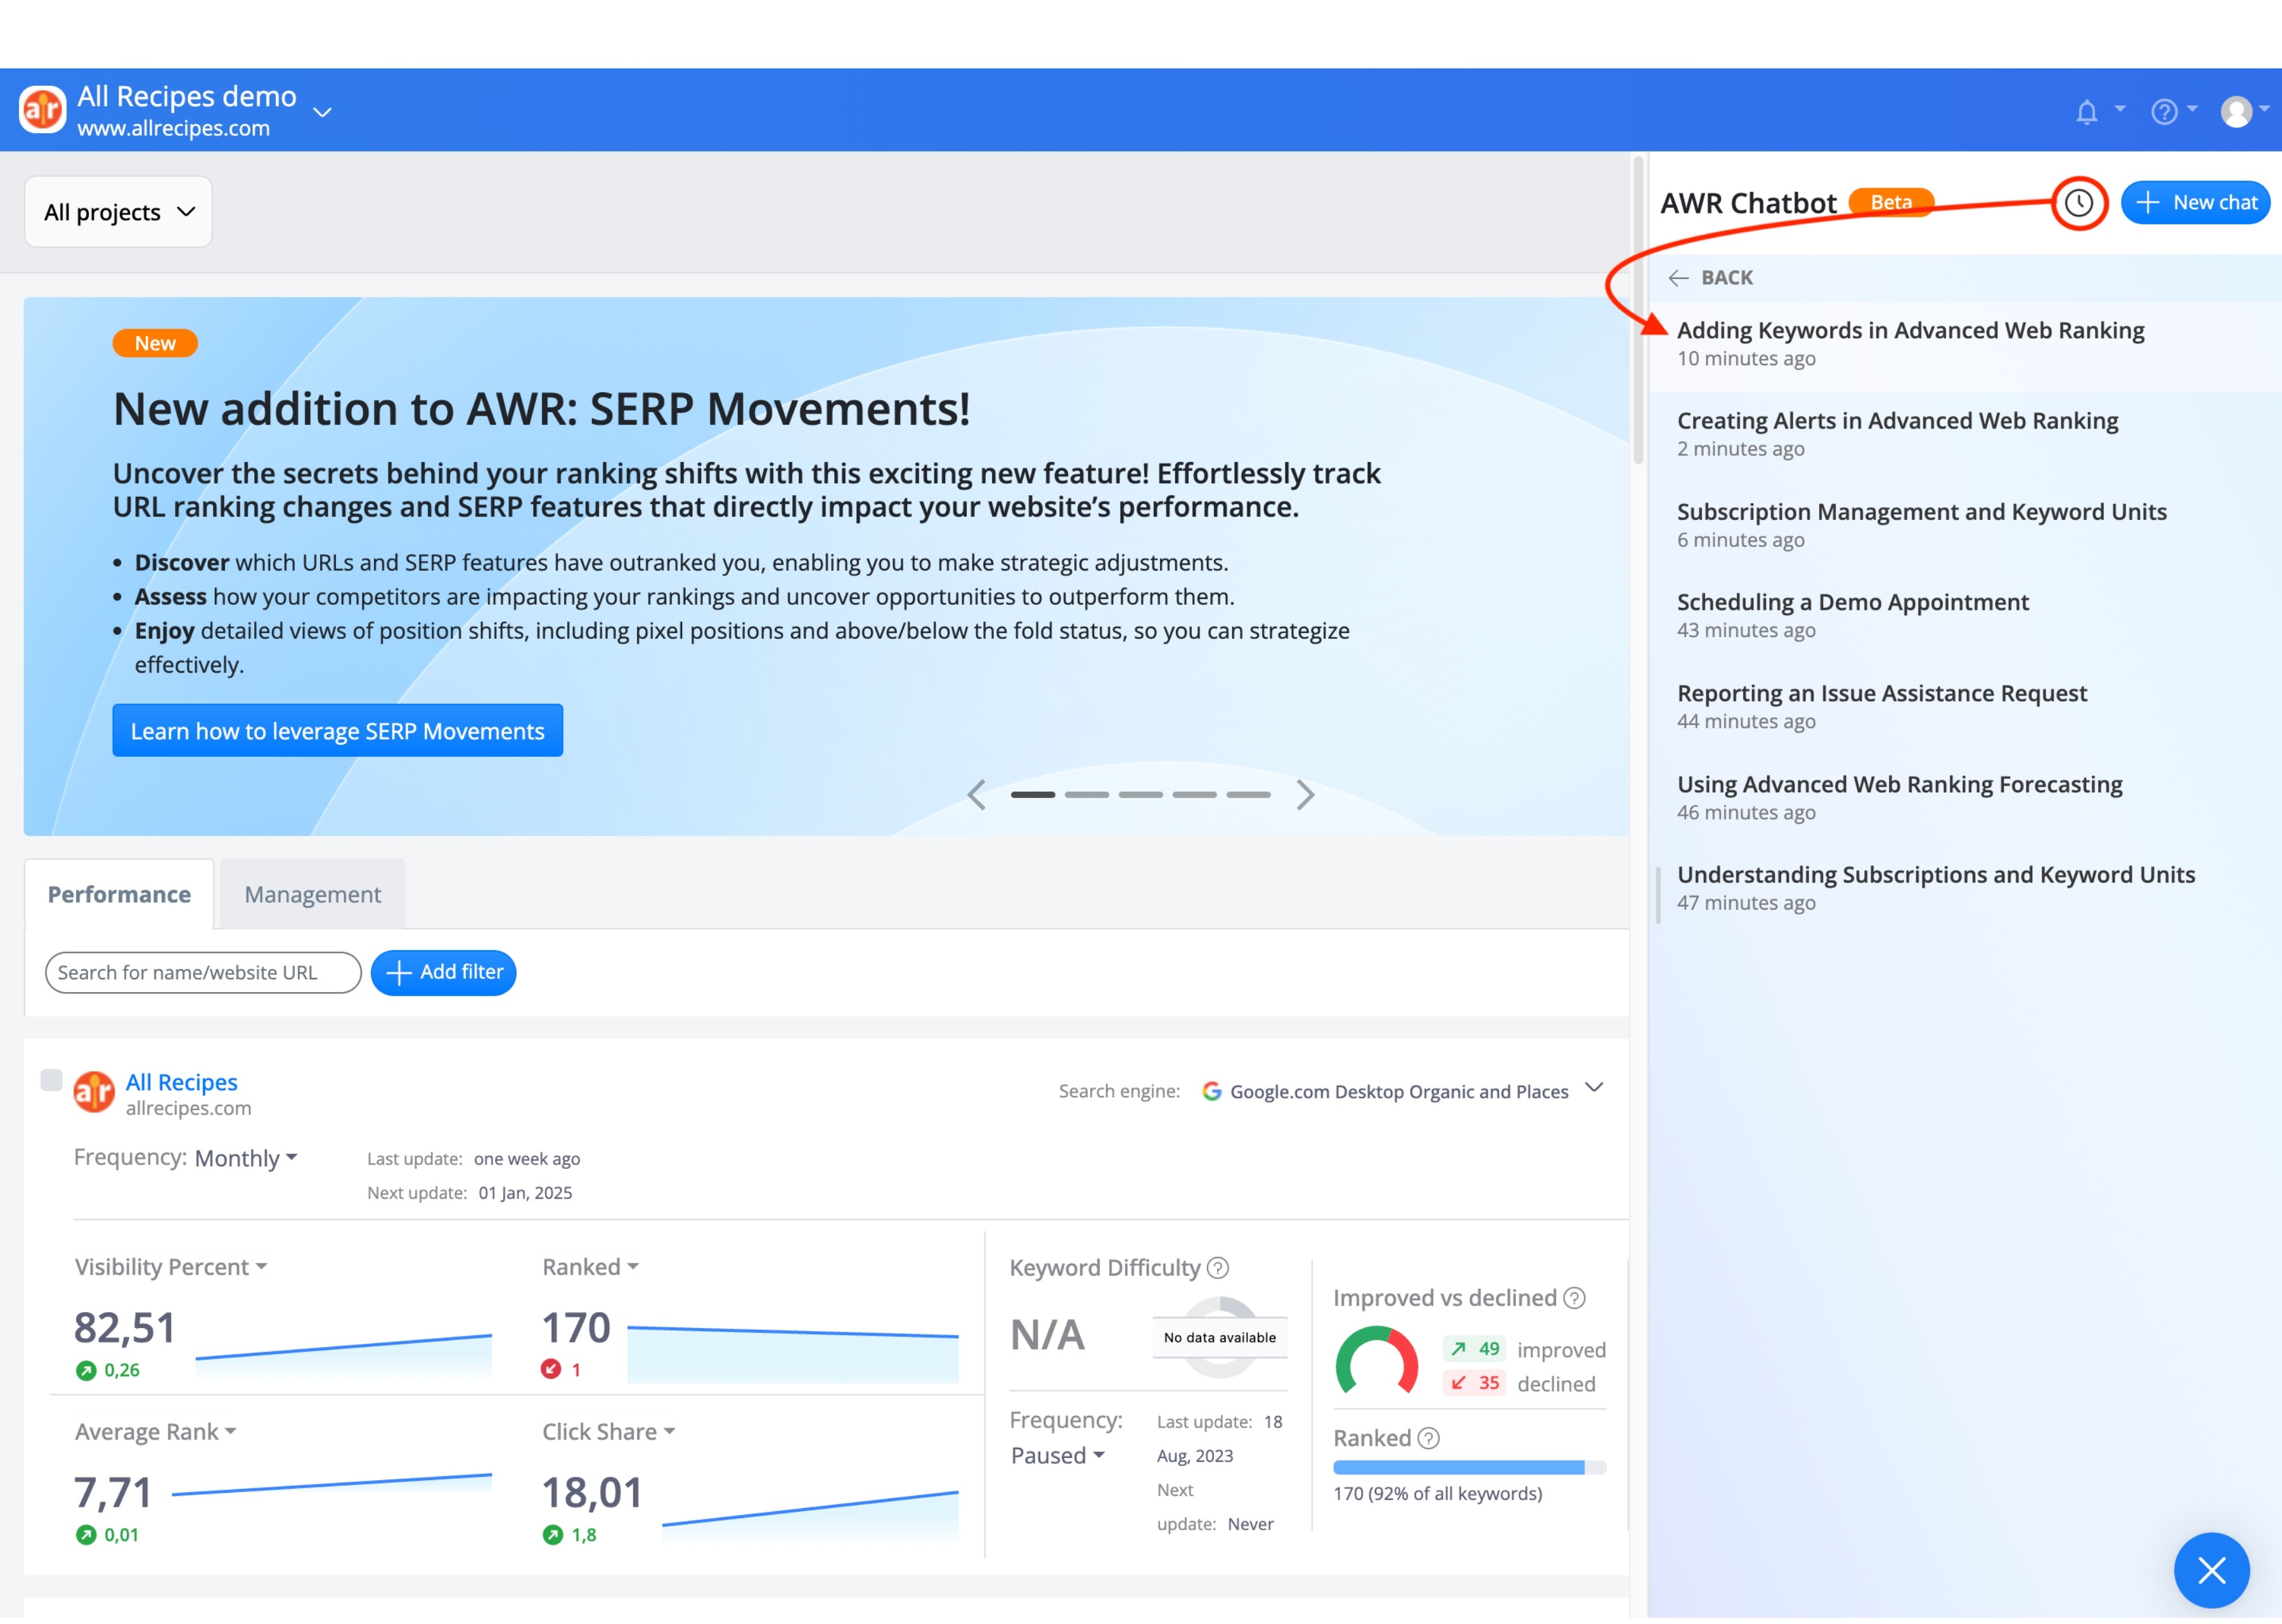The height and width of the screenshot is (1624, 2282).
Task: Switch to the Management tab
Action: (313, 894)
